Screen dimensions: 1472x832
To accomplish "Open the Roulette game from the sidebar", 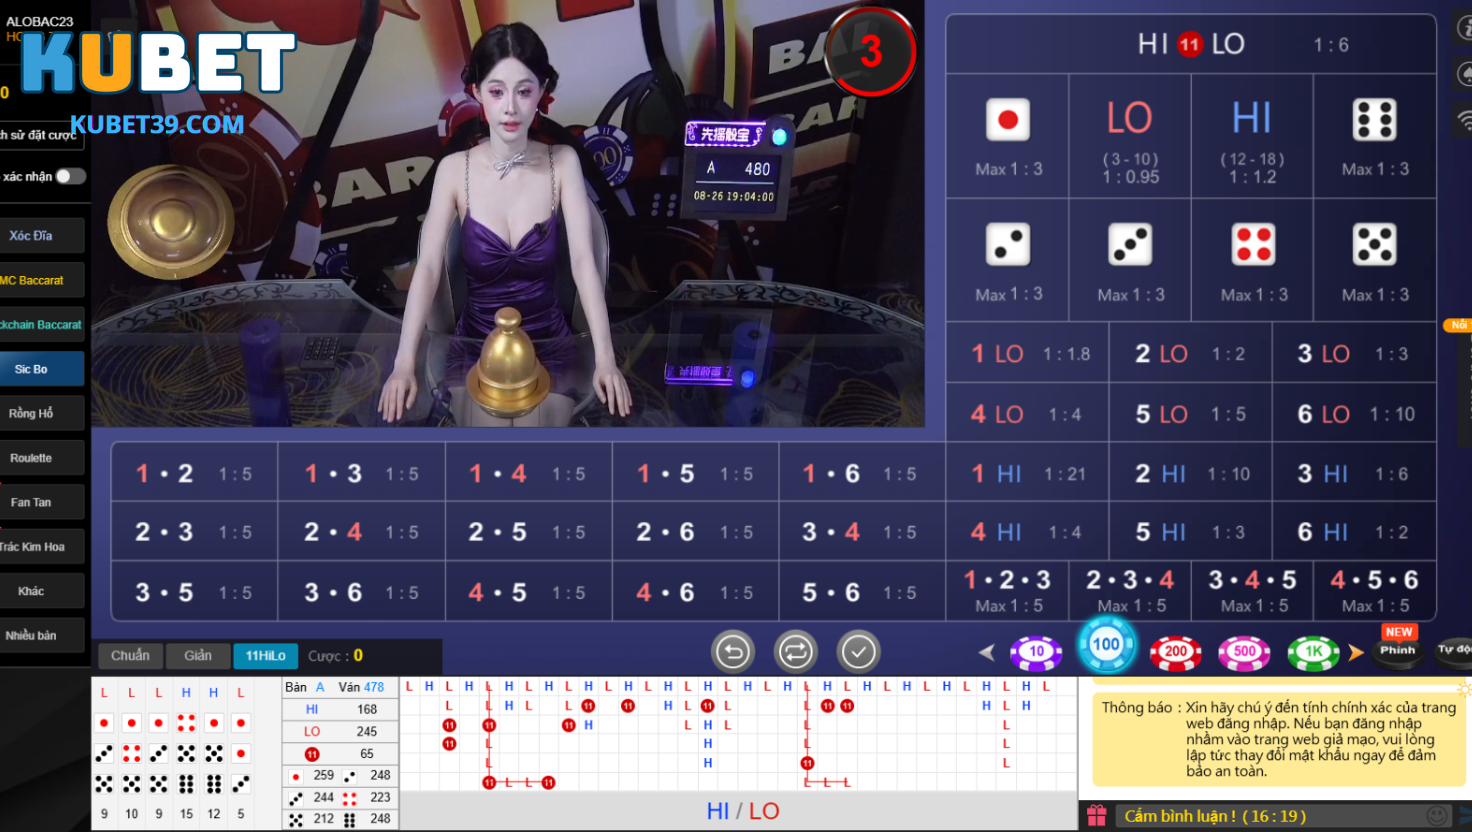I will (43, 457).
